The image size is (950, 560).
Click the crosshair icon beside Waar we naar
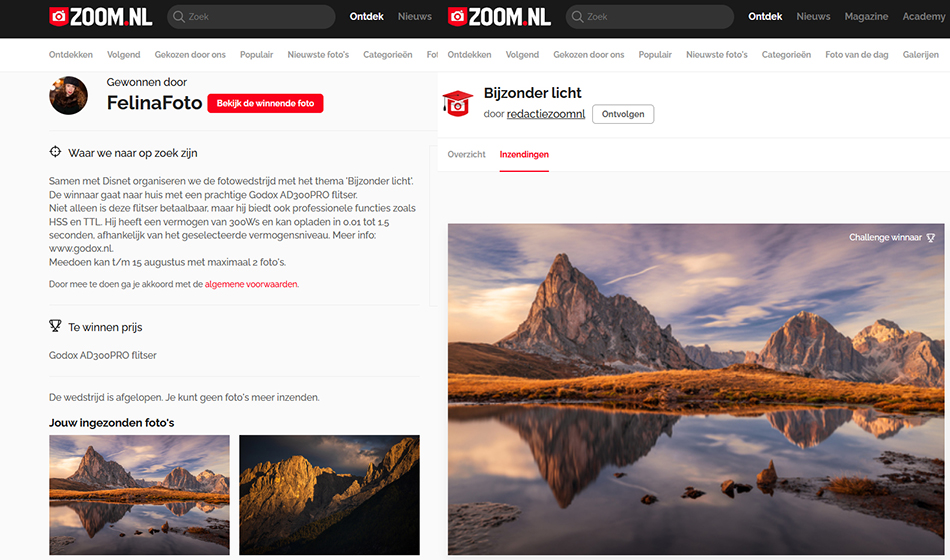coord(55,152)
